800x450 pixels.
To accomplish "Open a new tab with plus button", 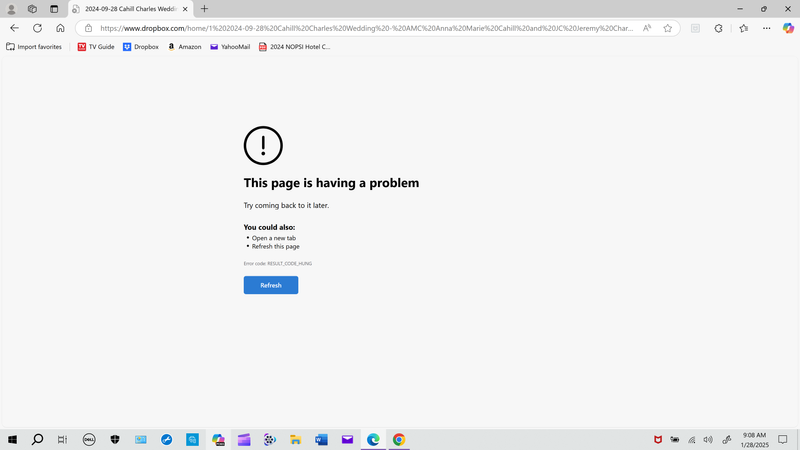I will click(x=204, y=9).
